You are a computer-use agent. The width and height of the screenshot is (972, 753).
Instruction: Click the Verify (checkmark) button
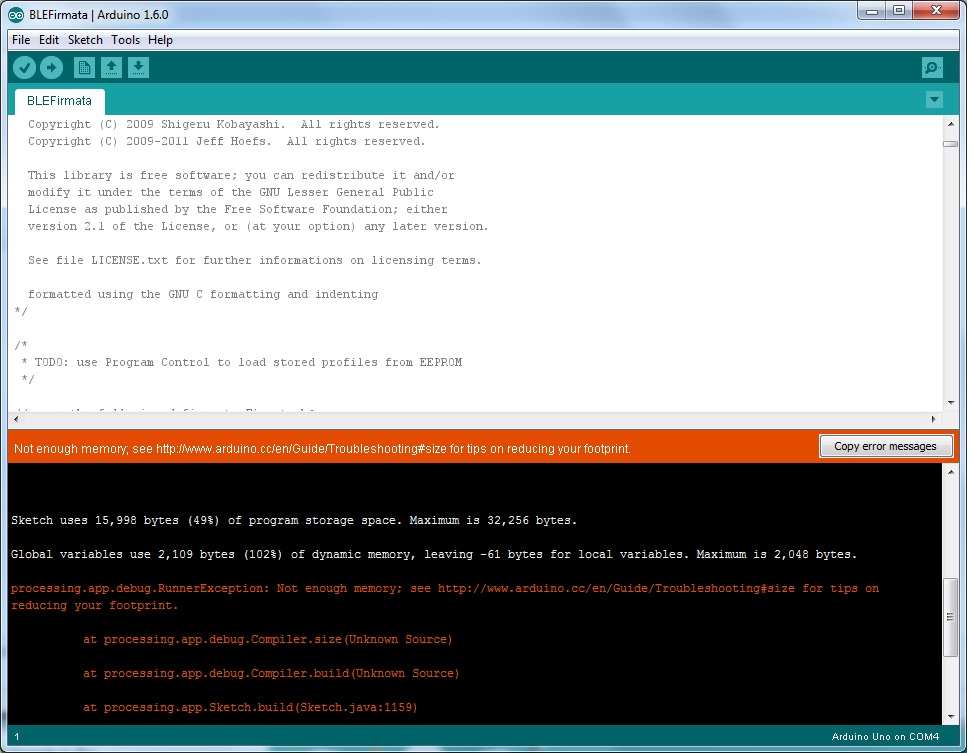24,67
